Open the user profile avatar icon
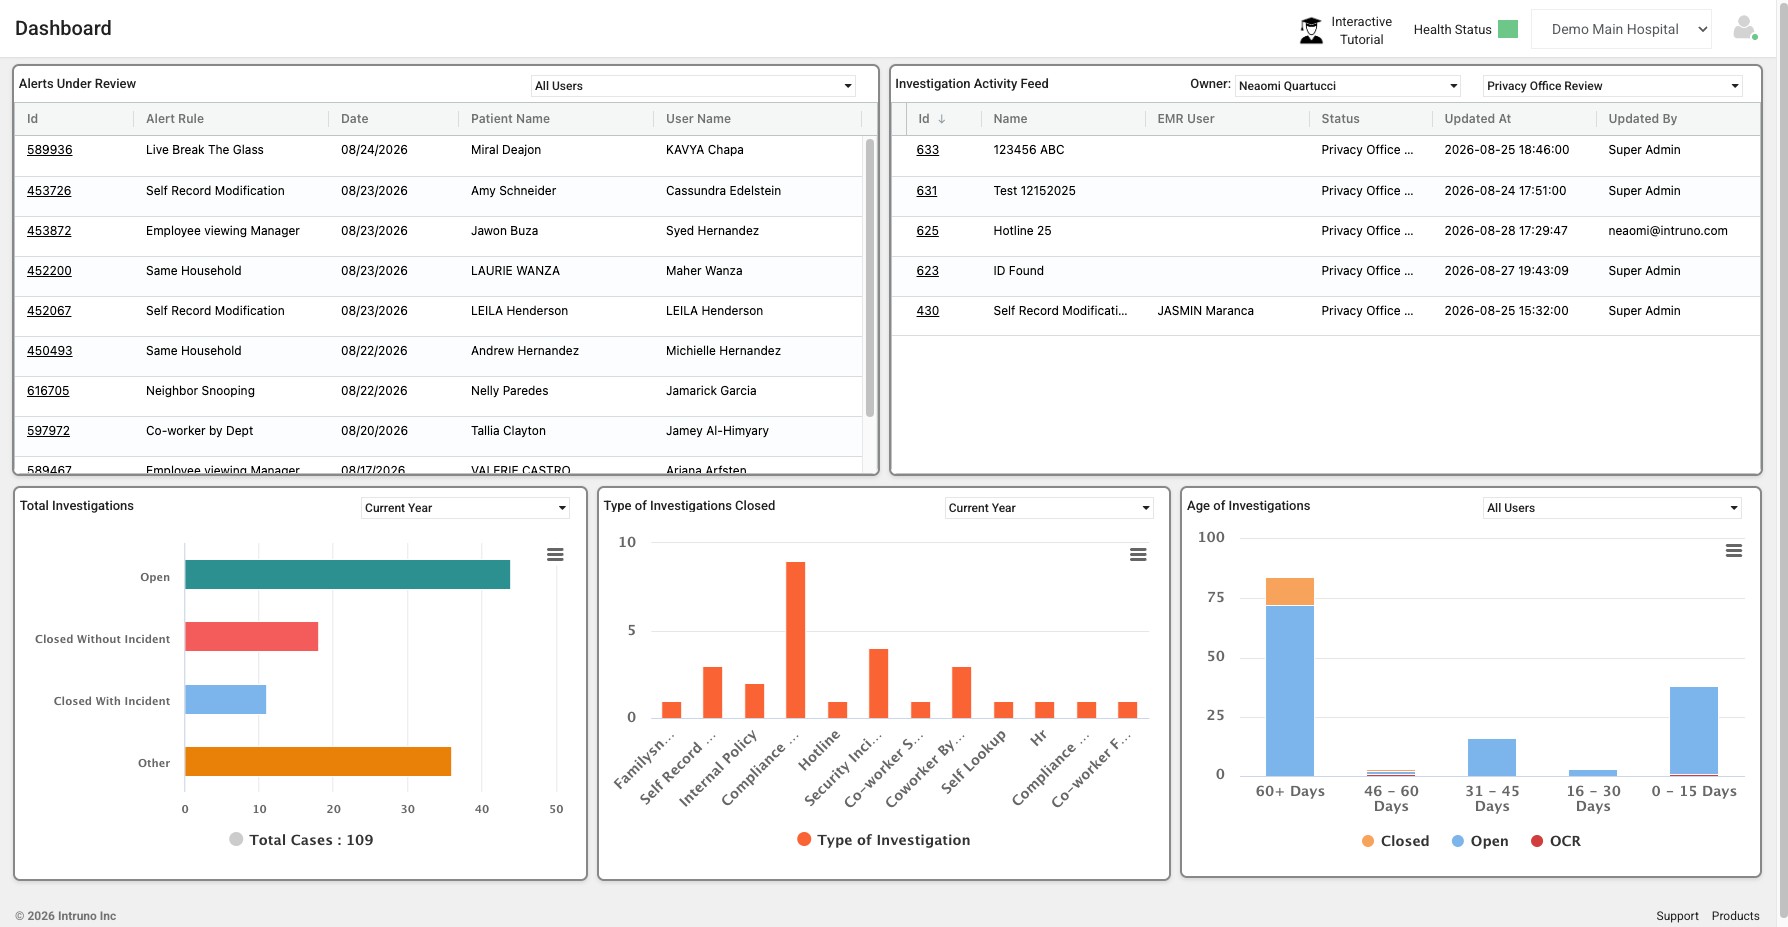 pos(1744,28)
